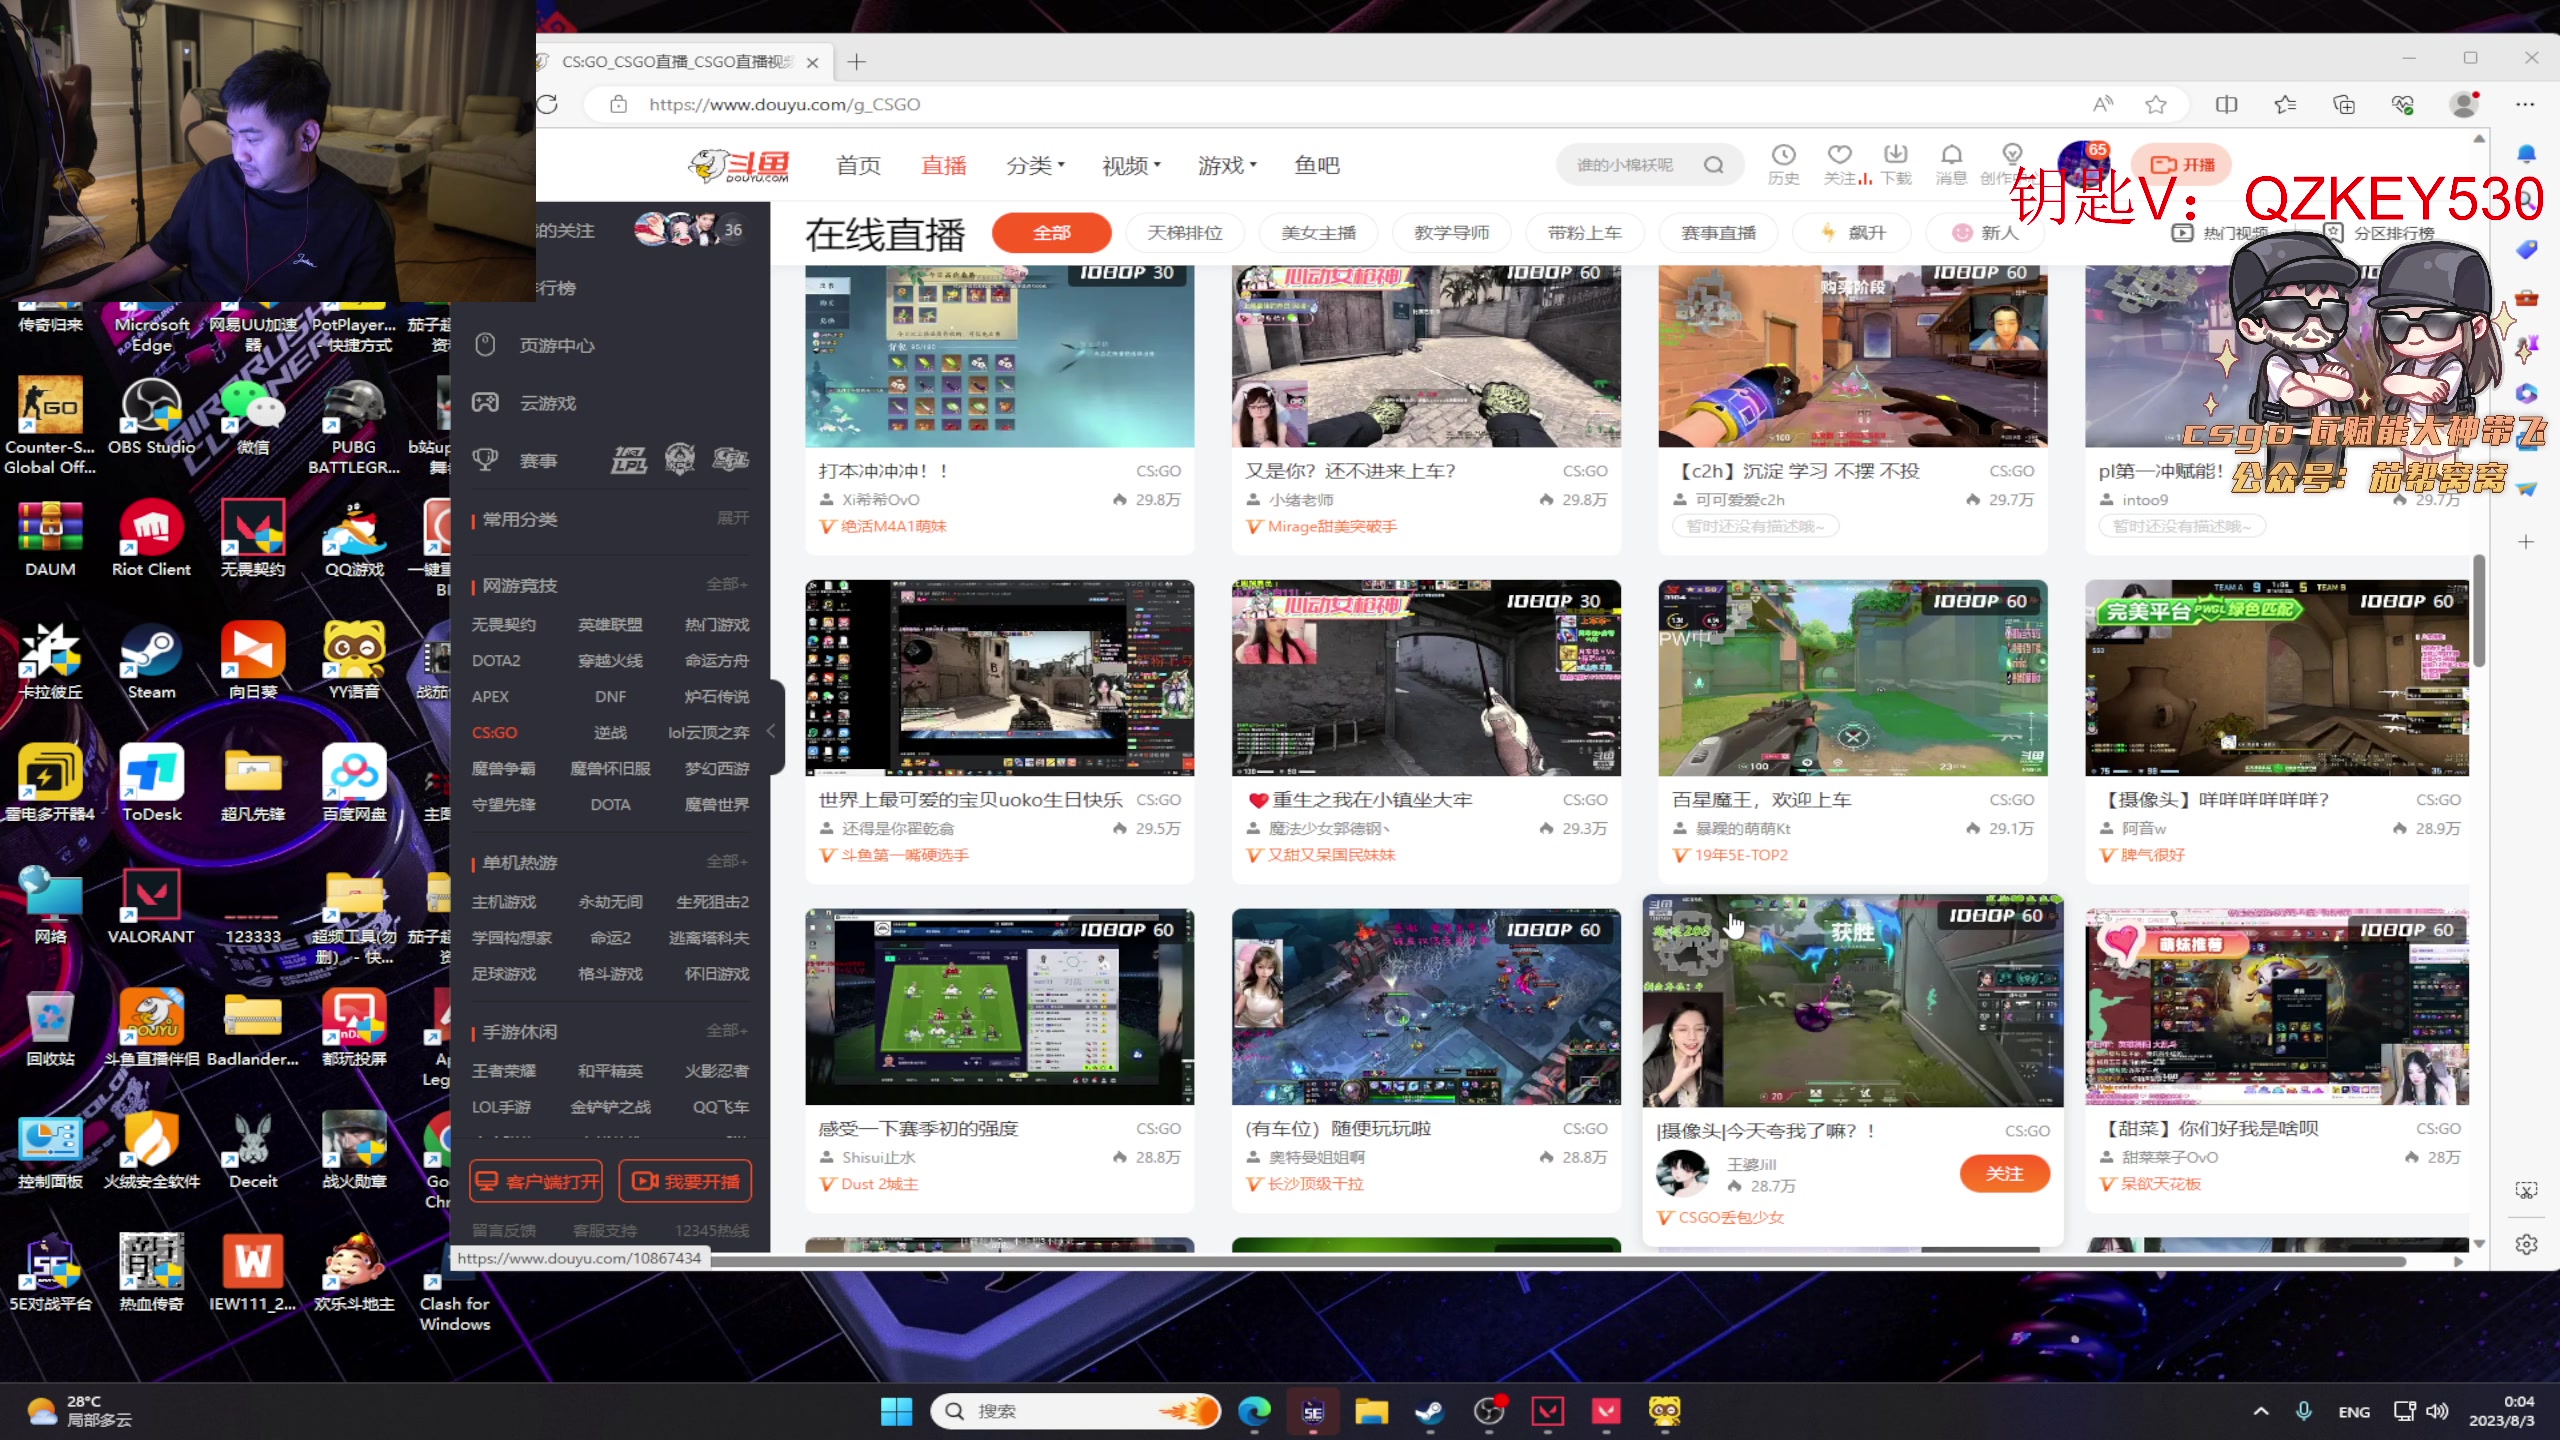Image resolution: width=2560 pixels, height=1440 pixels.
Task: Open VALORANT desktop shortcut
Action: (x=151, y=904)
